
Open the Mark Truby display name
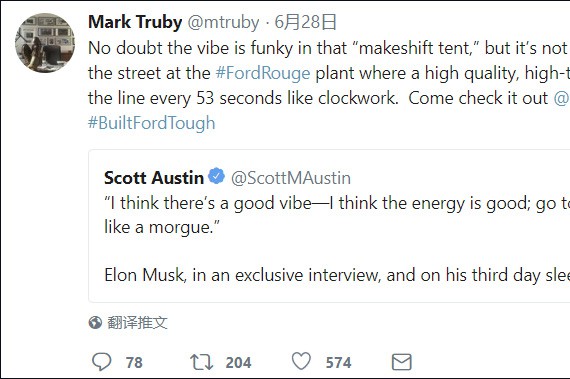[135, 22]
